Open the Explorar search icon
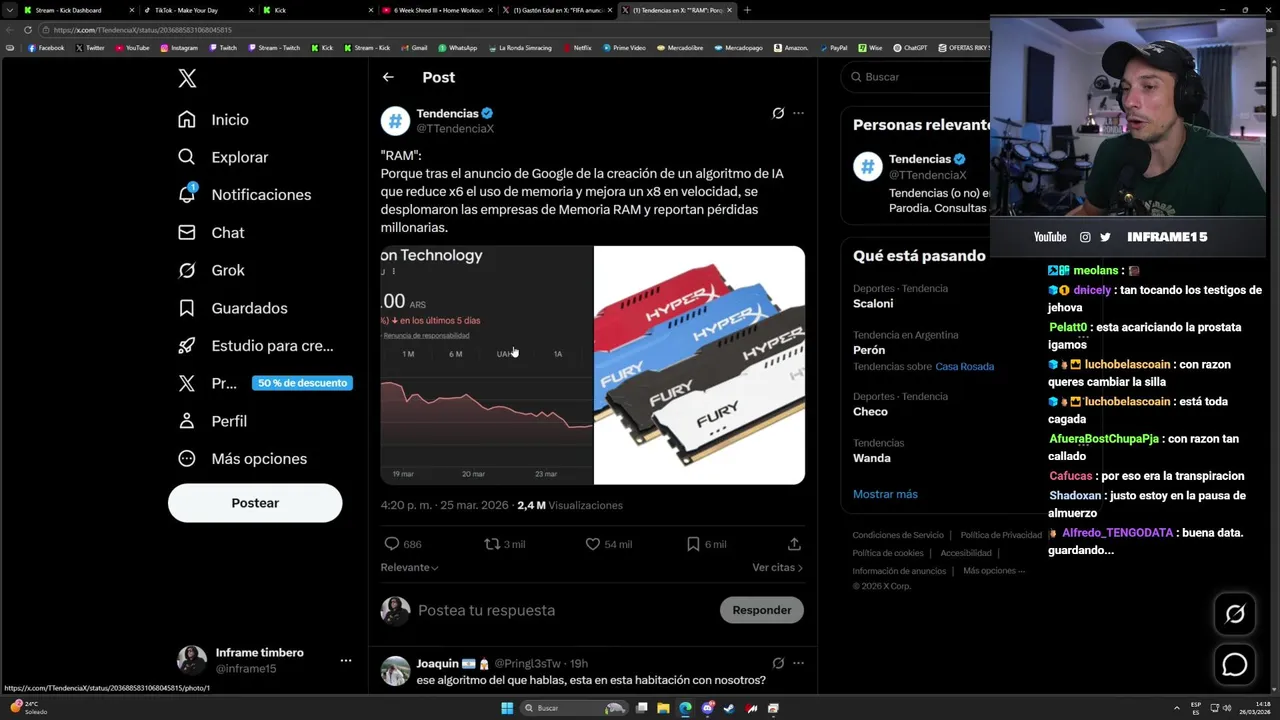Screen dimensions: 1280x720 [187, 157]
